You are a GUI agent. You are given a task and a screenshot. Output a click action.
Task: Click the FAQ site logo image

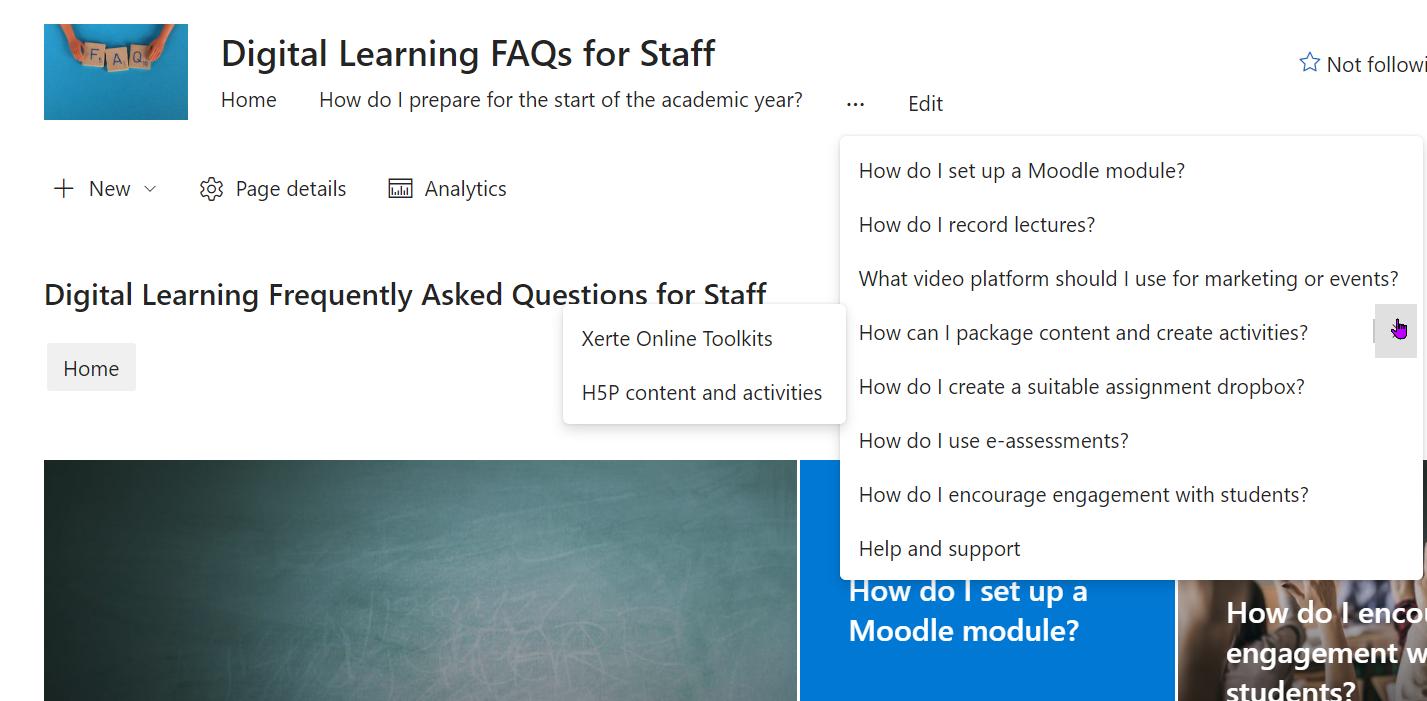[x=116, y=72]
